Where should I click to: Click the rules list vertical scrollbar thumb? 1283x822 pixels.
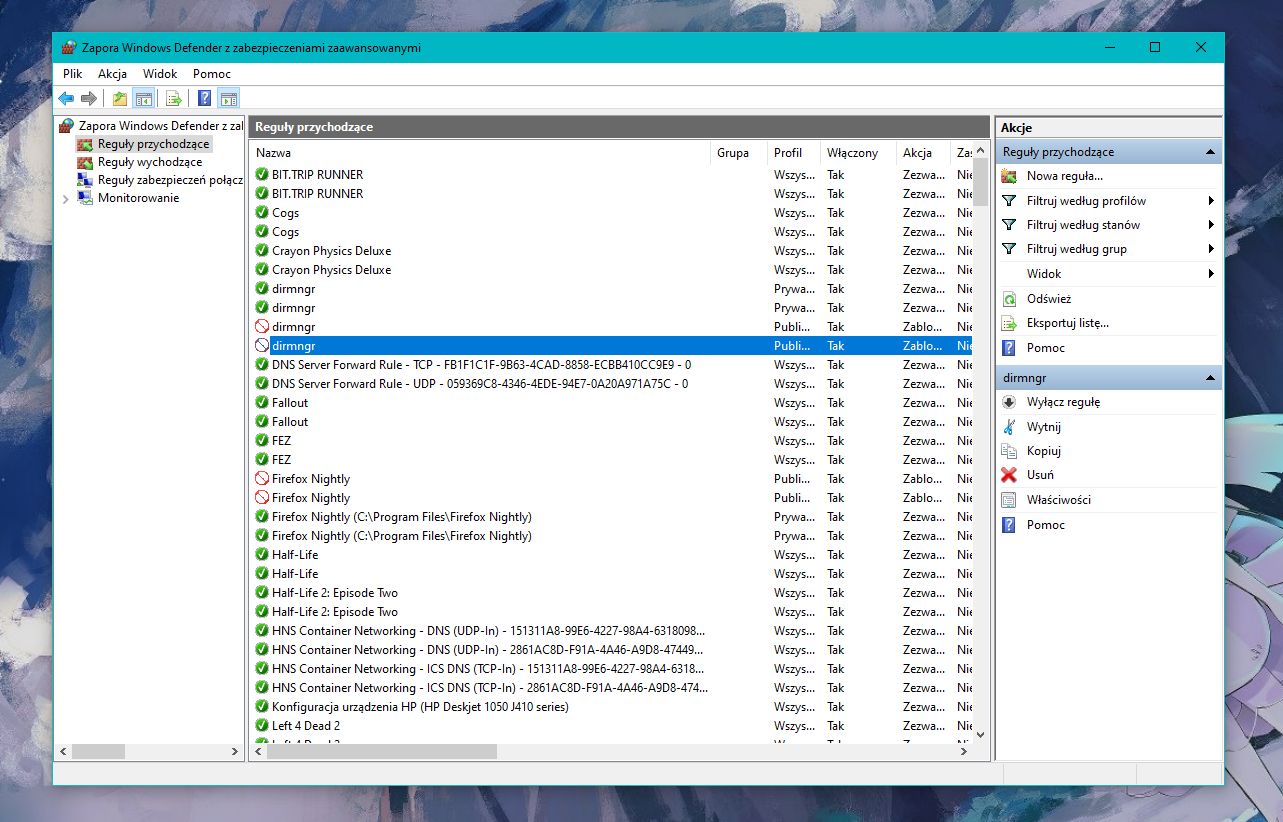[980, 182]
